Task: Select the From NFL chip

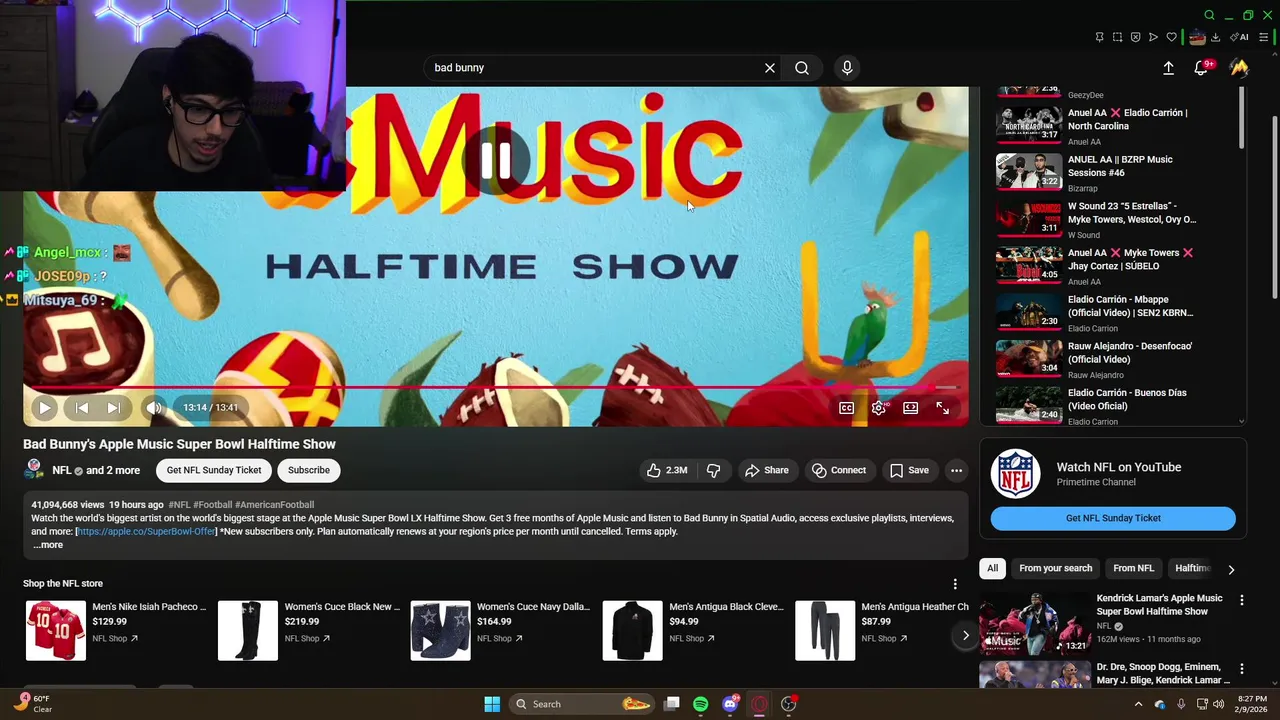Action: pyautogui.click(x=1133, y=568)
